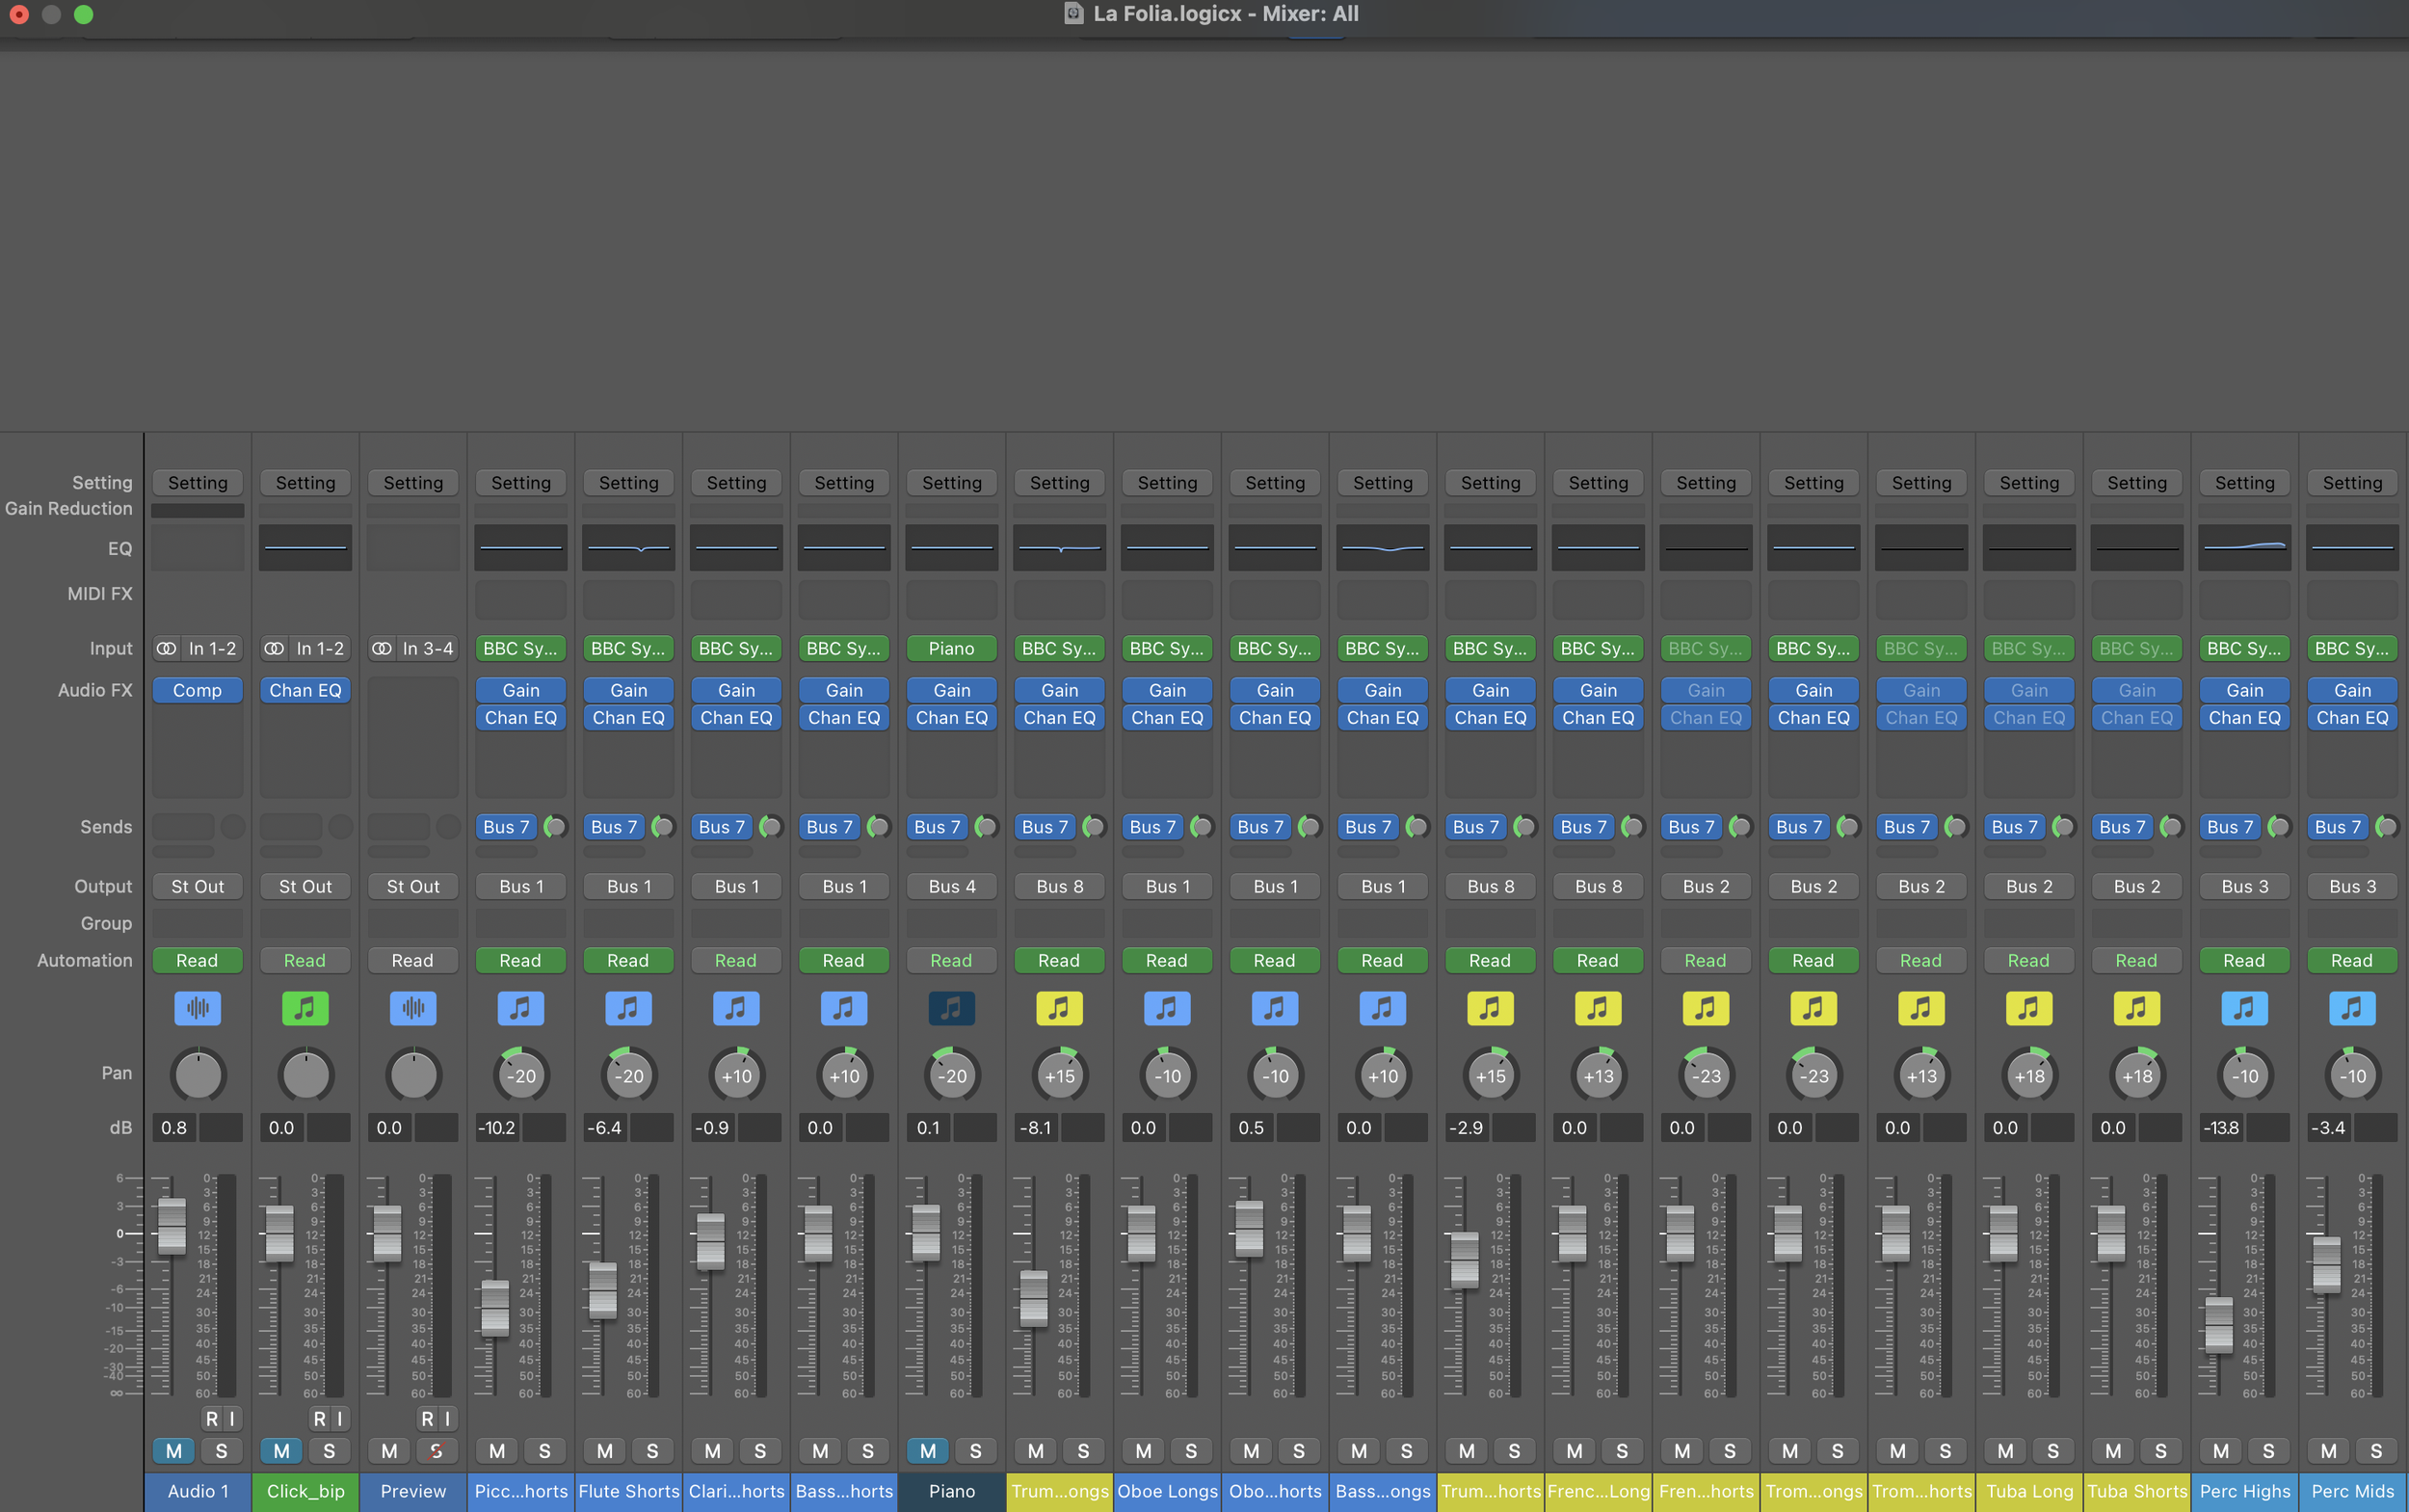This screenshot has height=1512, width=2409.
Task: Open the Output Bus 4 dropdown on Piano
Action: [951, 886]
